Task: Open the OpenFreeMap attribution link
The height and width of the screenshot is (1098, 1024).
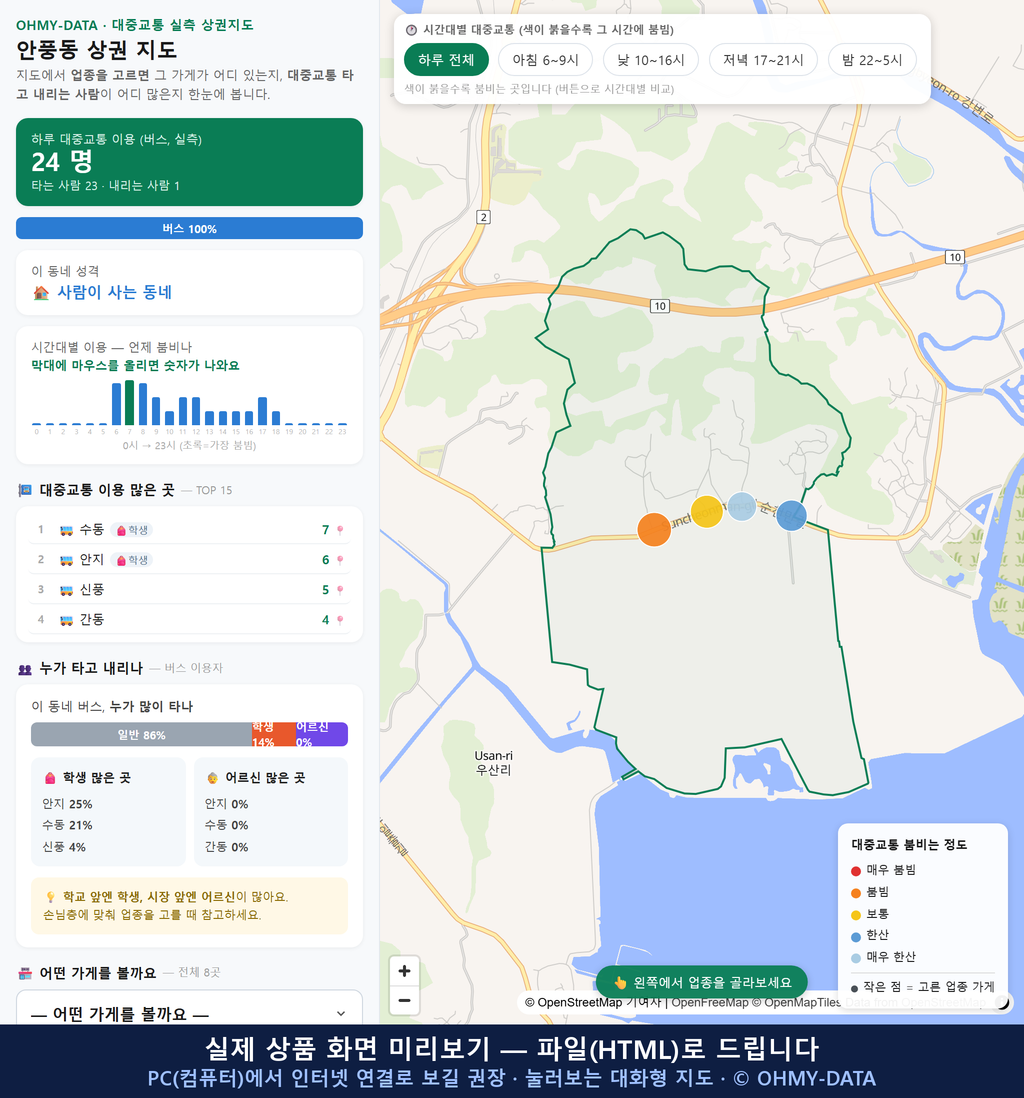Action: [x=710, y=1003]
